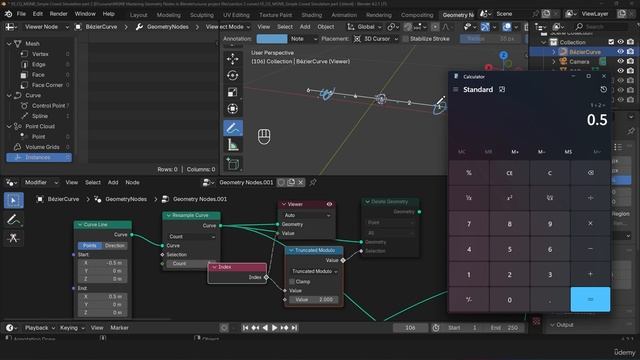
Task: Select Instances row in spreadsheet sidebar
Action: coord(39,158)
